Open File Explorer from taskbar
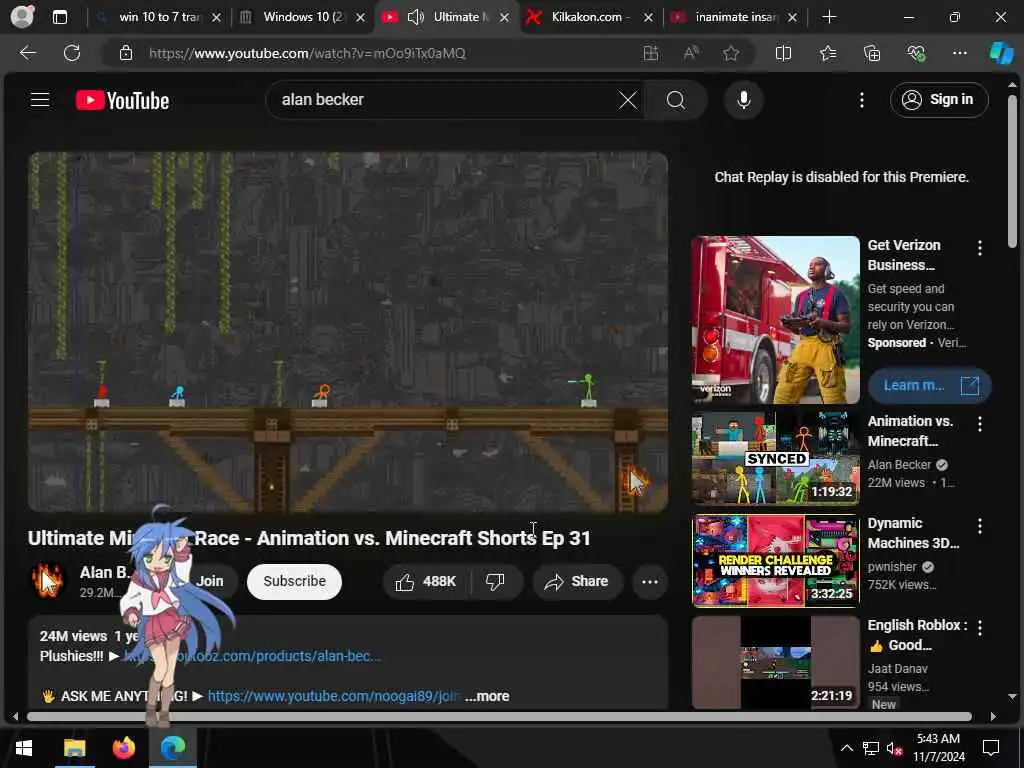 (74, 748)
